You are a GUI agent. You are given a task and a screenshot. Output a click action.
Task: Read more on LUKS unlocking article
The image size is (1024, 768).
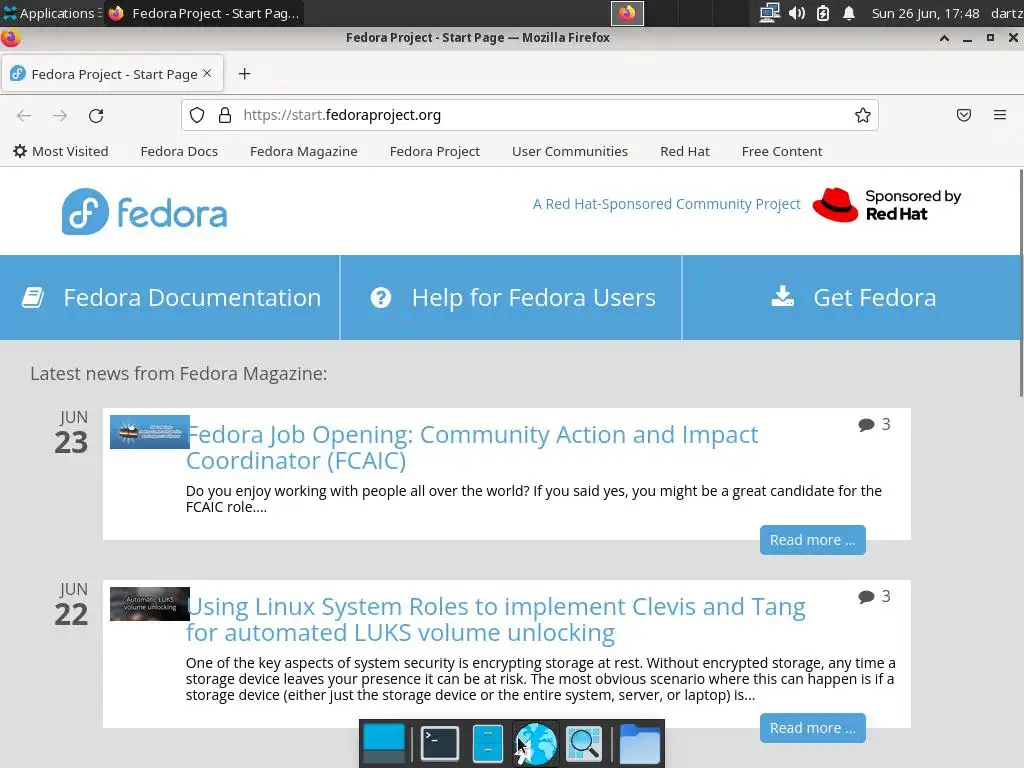tap(812, 728)
